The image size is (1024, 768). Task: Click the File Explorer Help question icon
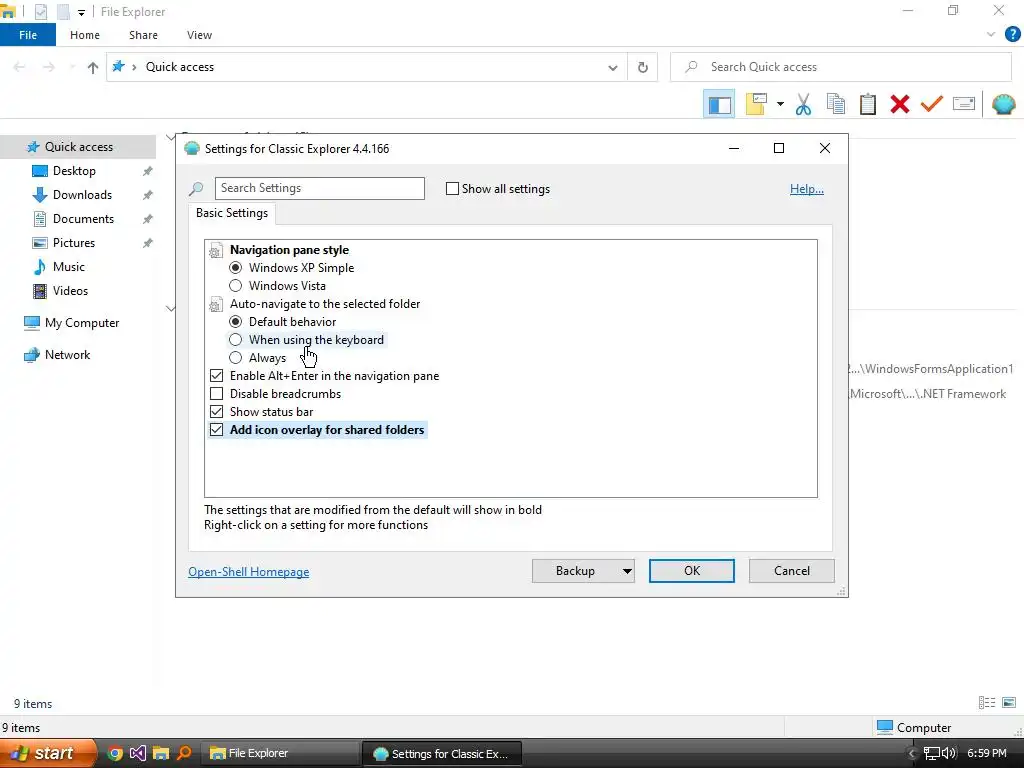tap(1012, 35)
